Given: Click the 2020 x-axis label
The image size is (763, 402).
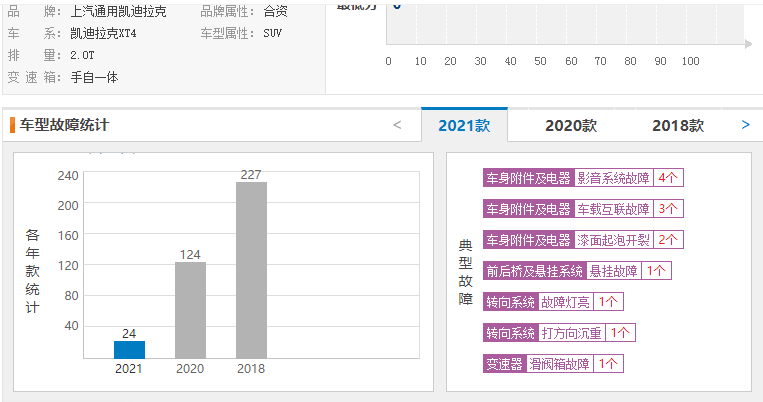Looking at the screenshot, I should tap(190, 369).
